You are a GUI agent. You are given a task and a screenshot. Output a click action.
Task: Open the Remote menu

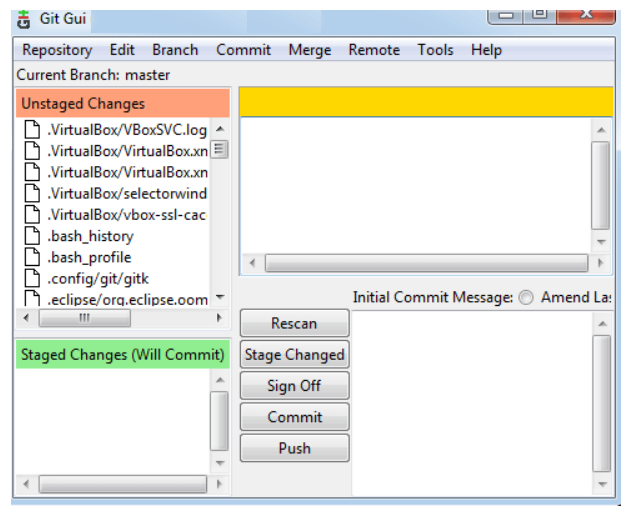pyautogui.click(x=374, y=50)
